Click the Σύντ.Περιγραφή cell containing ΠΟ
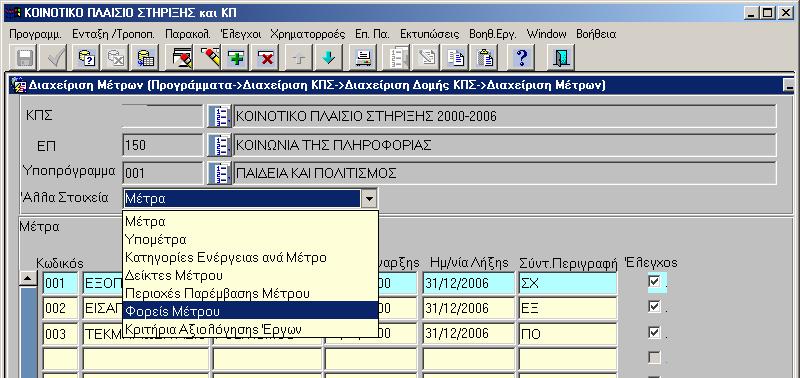This screenshot has height=378, width=800. [x=568, y=334]
